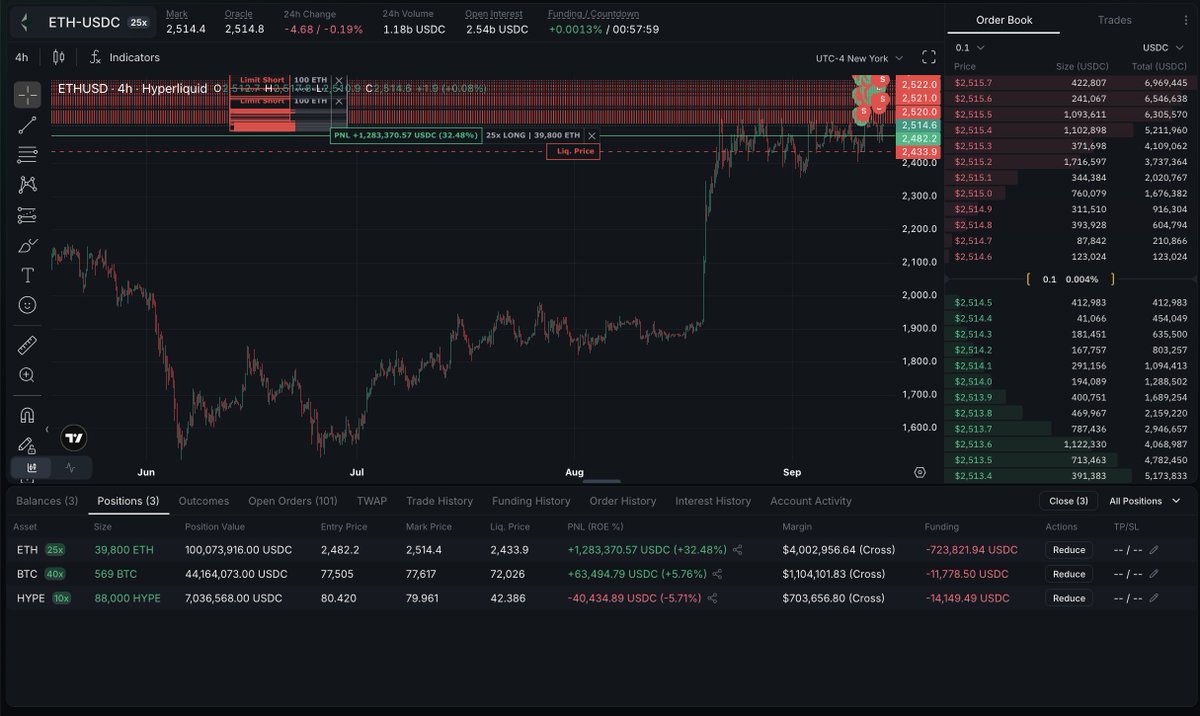The width and height of the screenshot is (1200, 716).
Task: Open the Order History tab
Action: 623,501
